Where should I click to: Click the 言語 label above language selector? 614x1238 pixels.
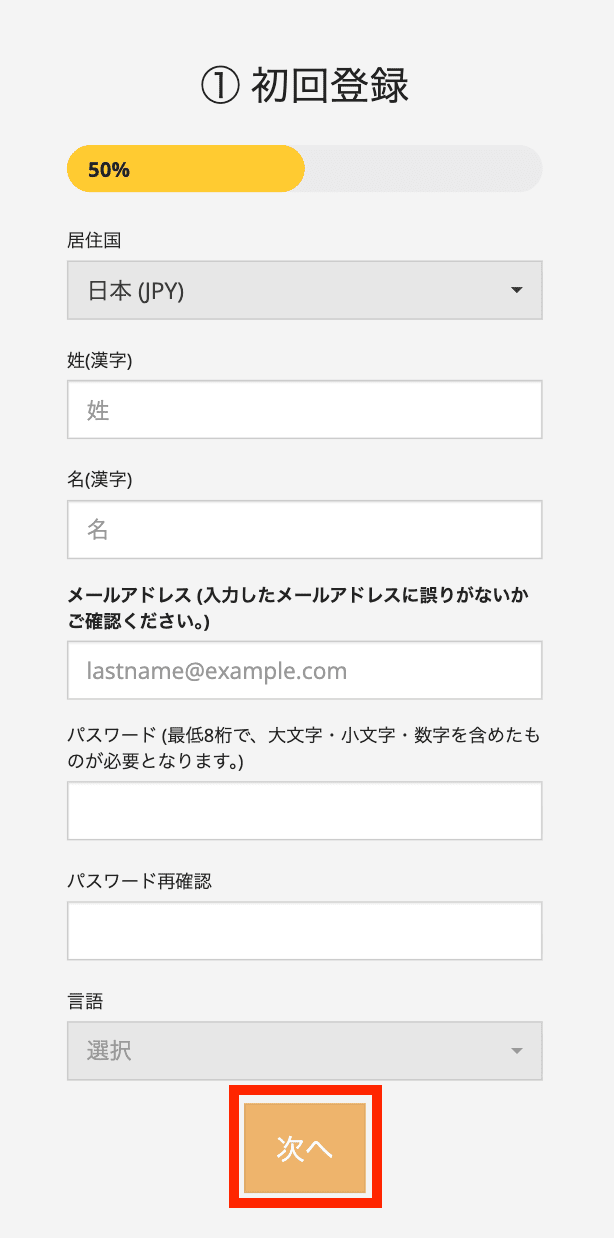(85, 1001)
